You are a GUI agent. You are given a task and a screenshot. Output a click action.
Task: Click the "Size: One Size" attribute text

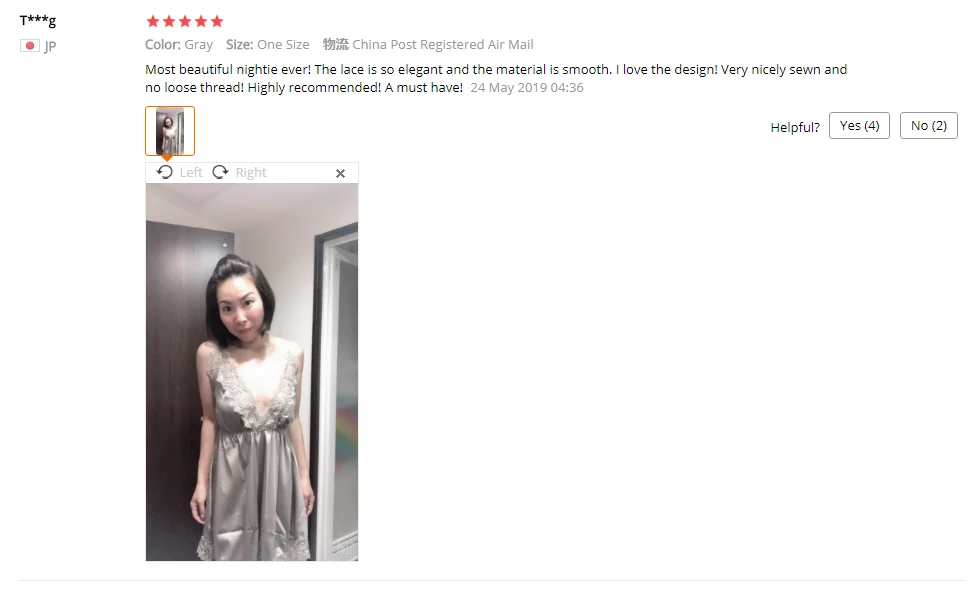[x=268, y=44]
